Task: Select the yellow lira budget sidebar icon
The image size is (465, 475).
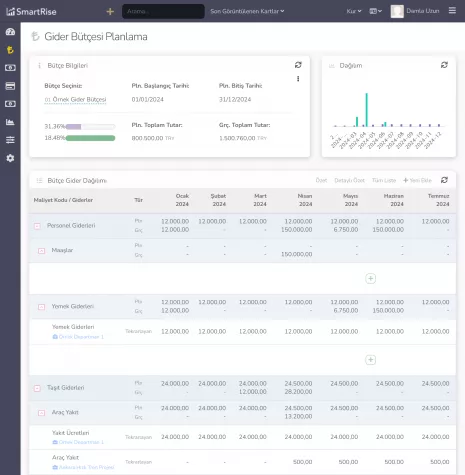Action: 10,50
